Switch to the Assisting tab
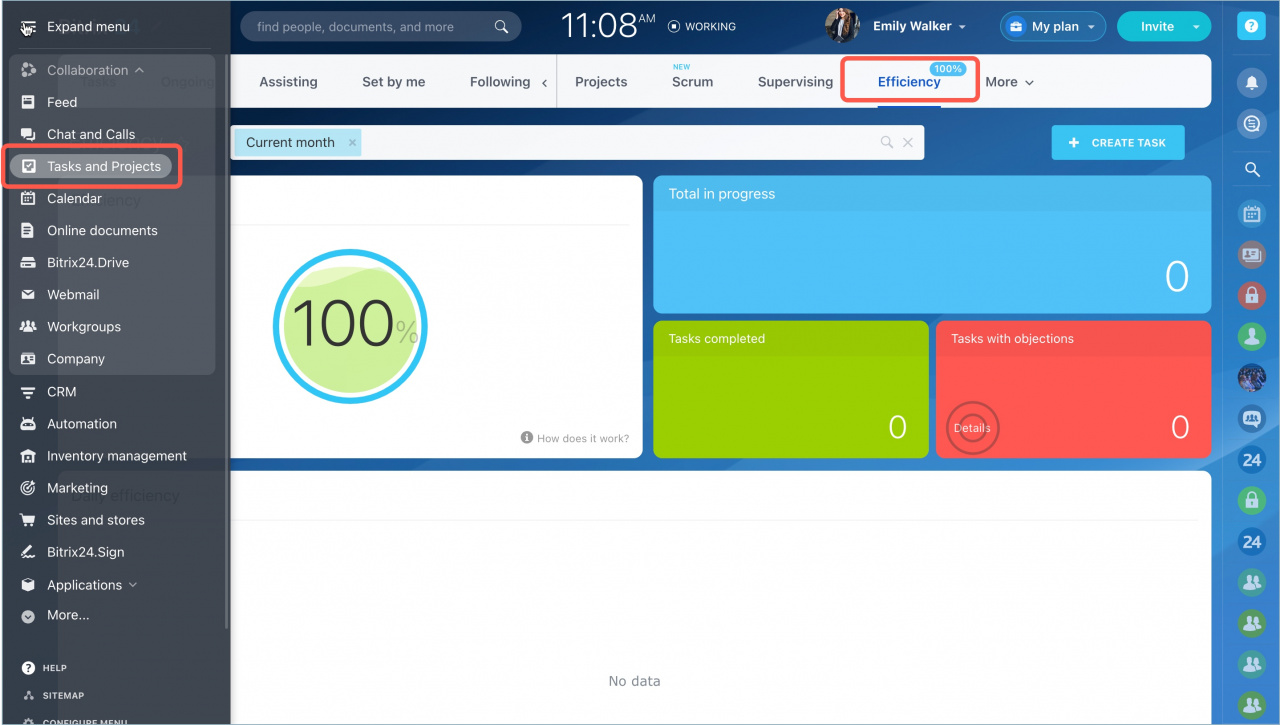1280x725 pixels. 288,82
